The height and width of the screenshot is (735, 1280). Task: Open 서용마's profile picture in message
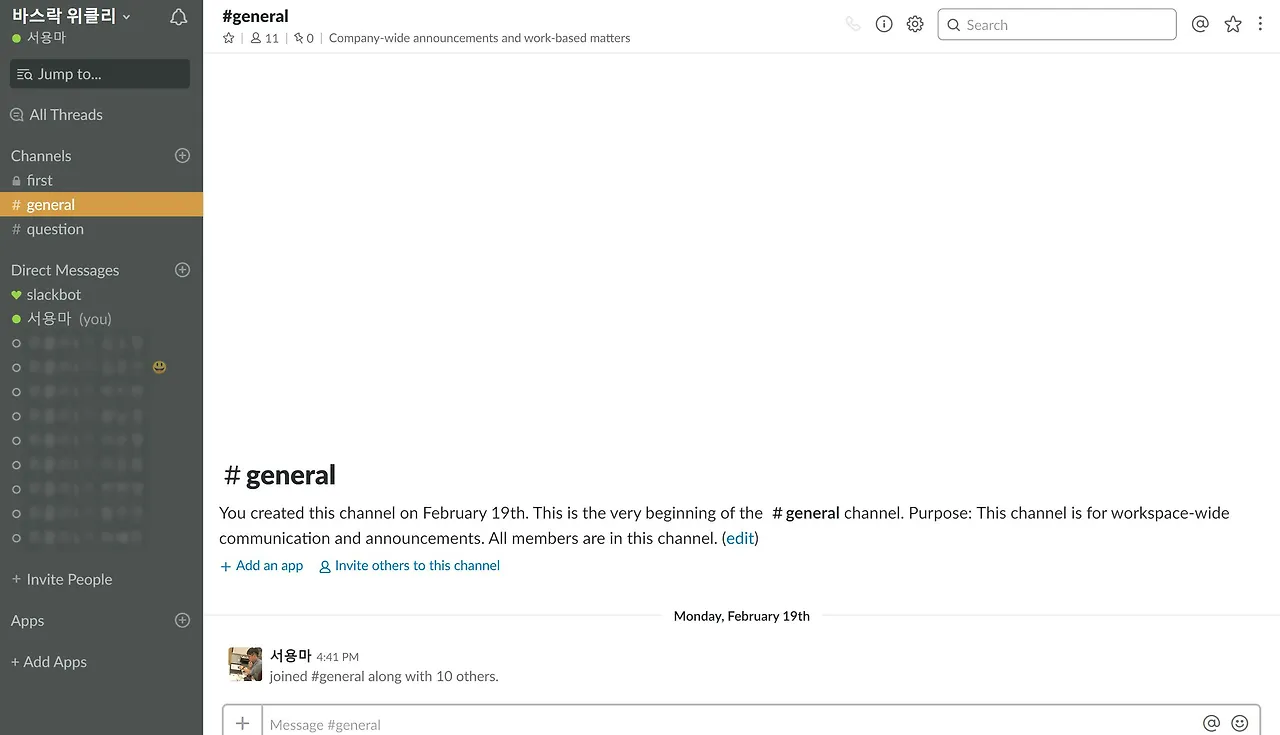(245, 664)
